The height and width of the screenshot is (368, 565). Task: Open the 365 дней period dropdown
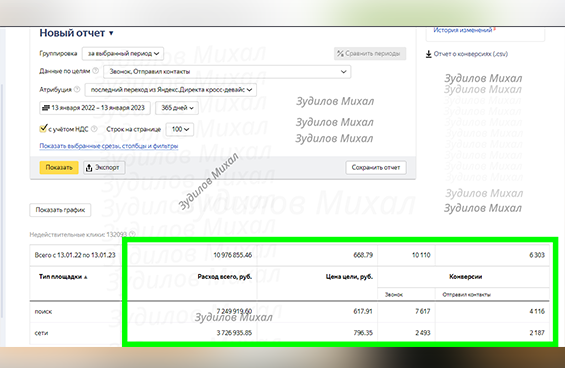pos(177,108)
